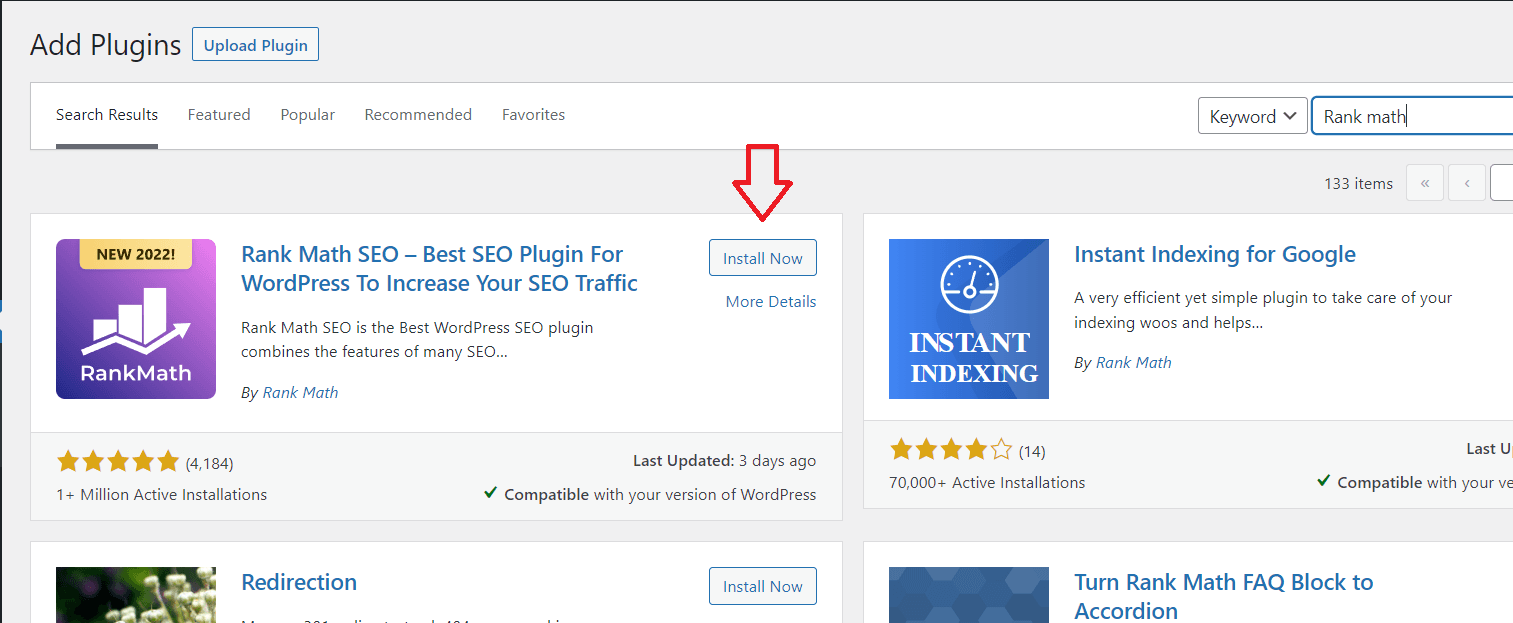Open More Details for Rank Math SEO

(771, 301)
